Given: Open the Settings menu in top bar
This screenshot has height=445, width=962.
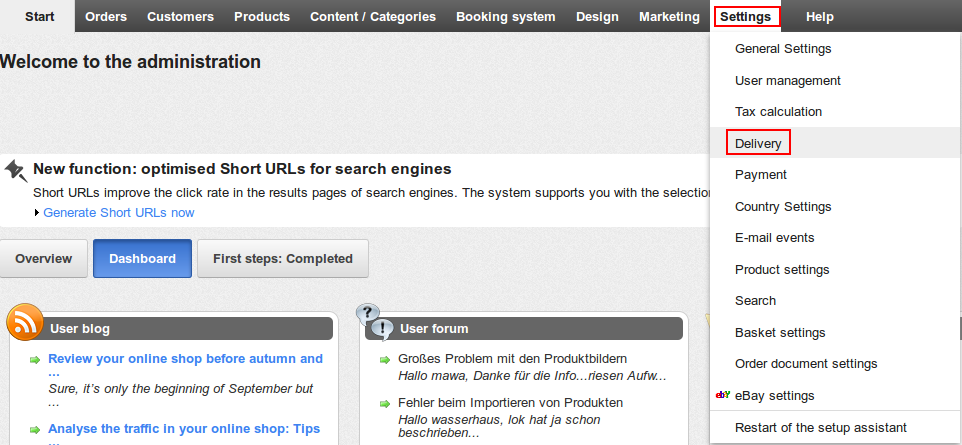Looking at the screenshot, I should 746,17.
